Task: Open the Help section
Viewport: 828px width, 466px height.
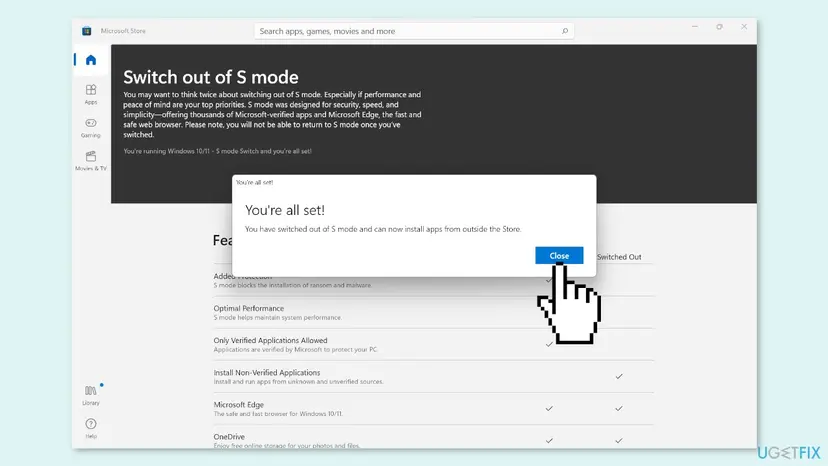Action: (x=91, y=428)
